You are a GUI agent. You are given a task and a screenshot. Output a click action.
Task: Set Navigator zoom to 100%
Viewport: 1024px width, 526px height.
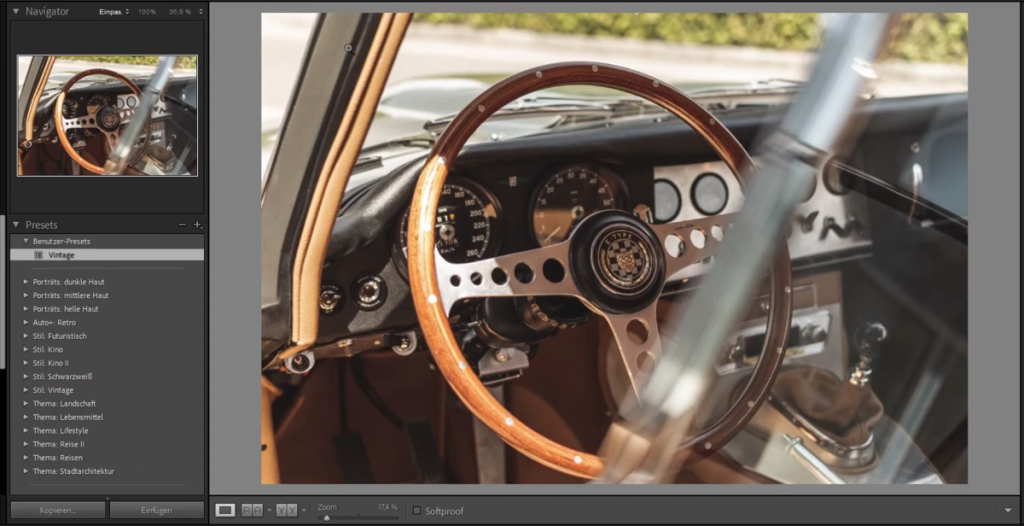pos(147,12)
